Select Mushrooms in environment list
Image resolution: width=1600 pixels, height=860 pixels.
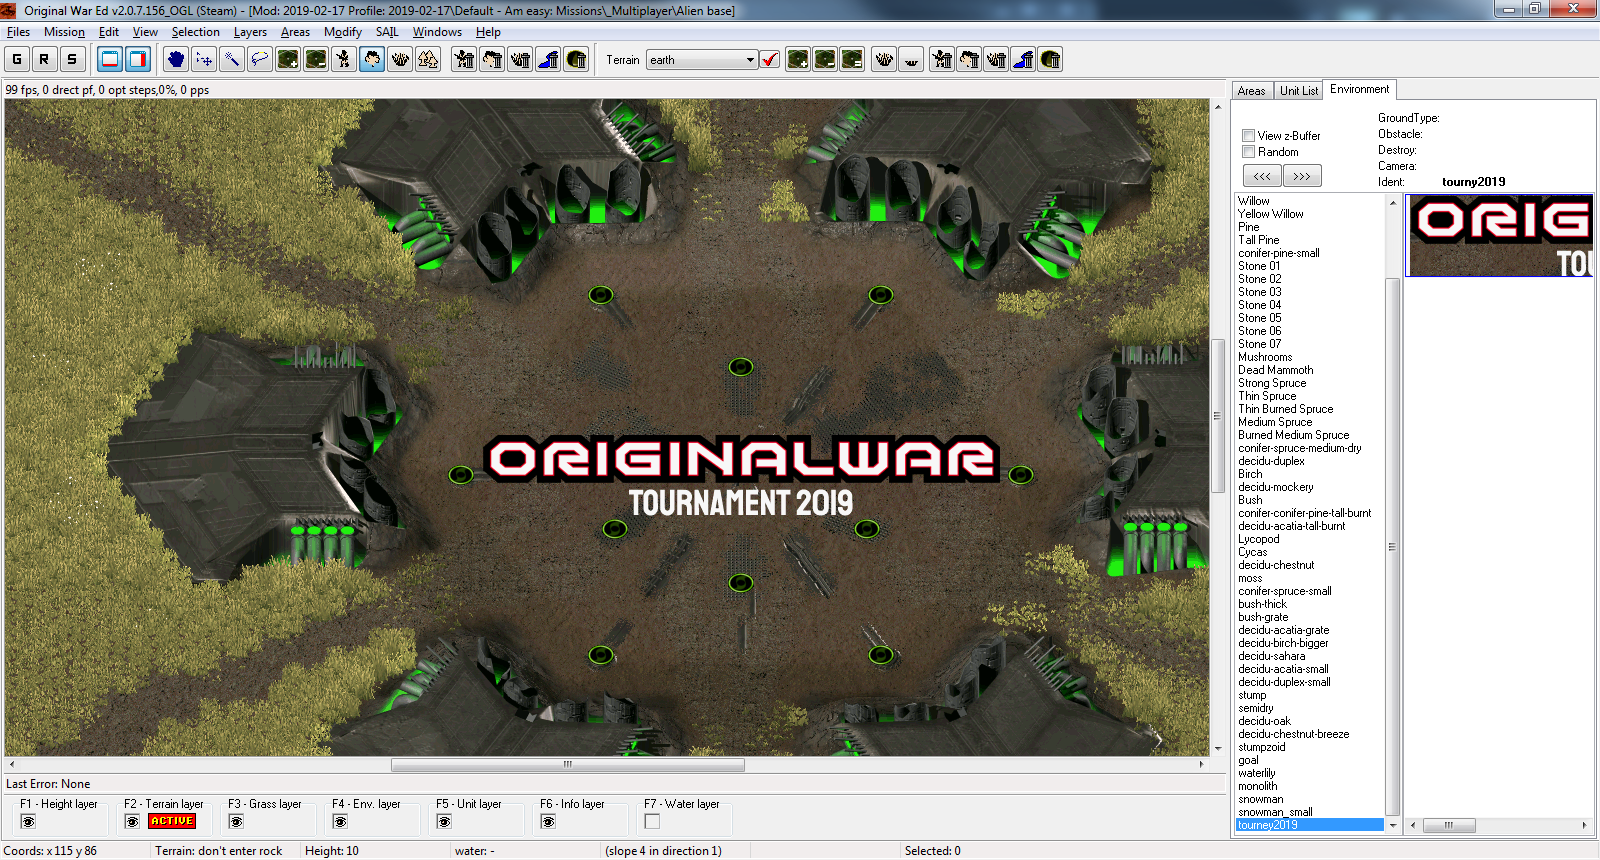[1265, 357]
